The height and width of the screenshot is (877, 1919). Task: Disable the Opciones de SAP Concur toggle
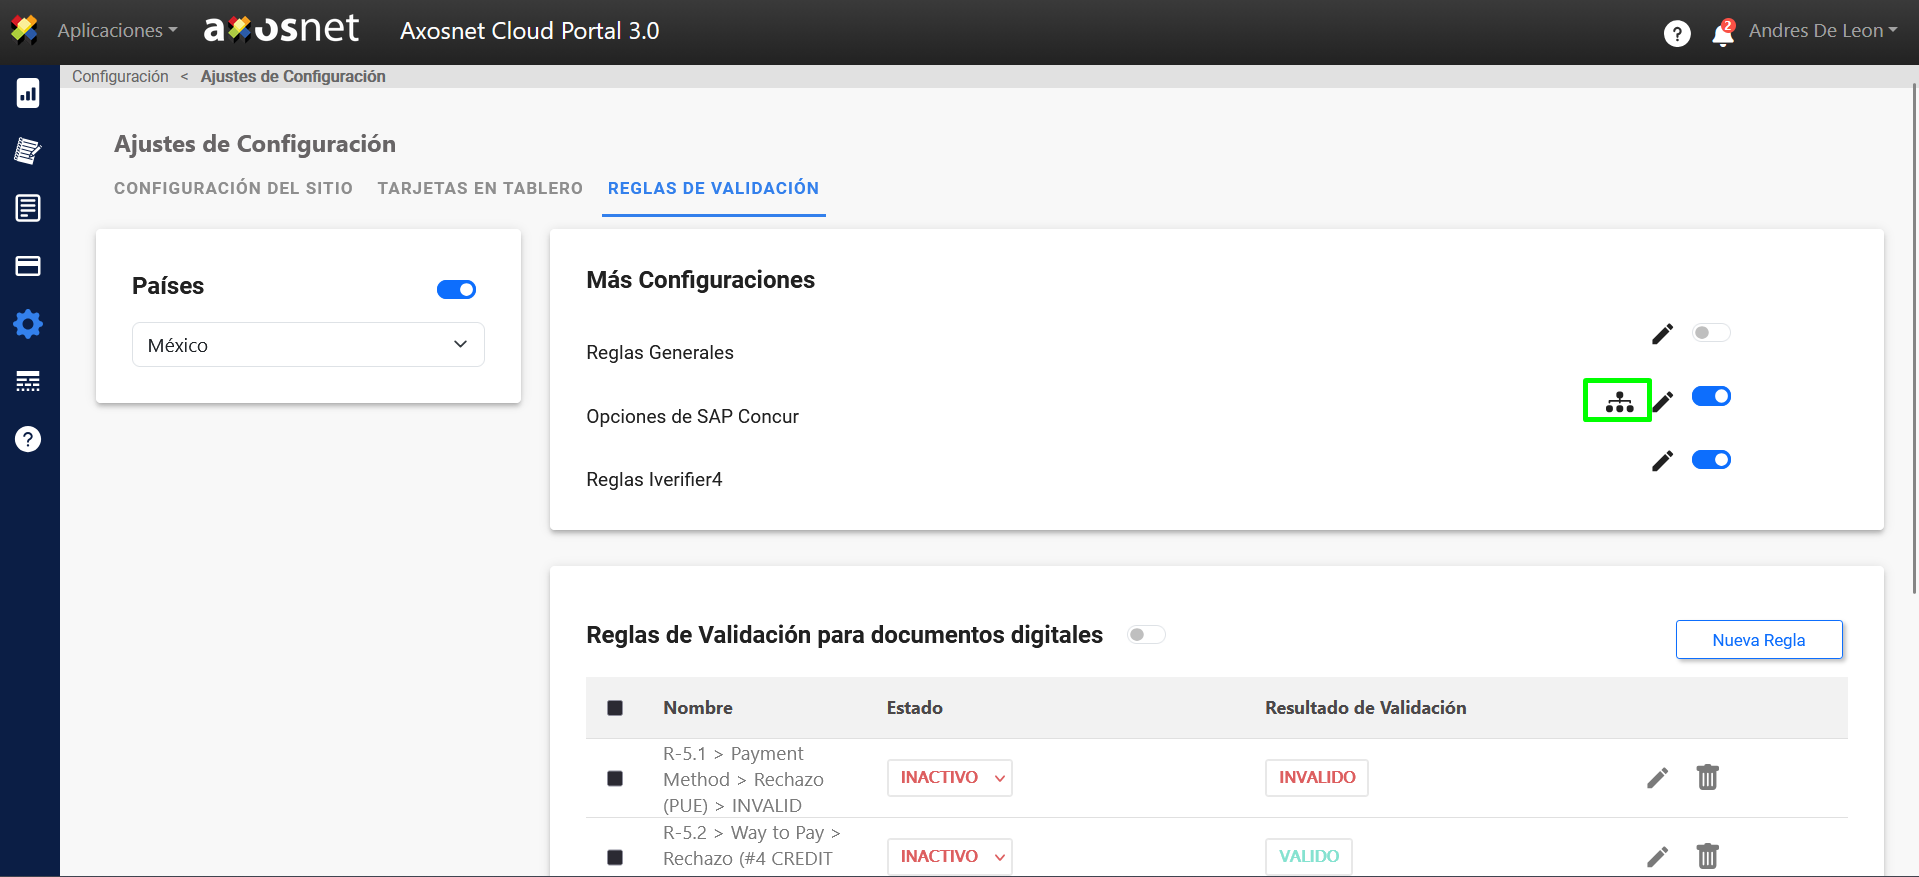click(1710, 397)
